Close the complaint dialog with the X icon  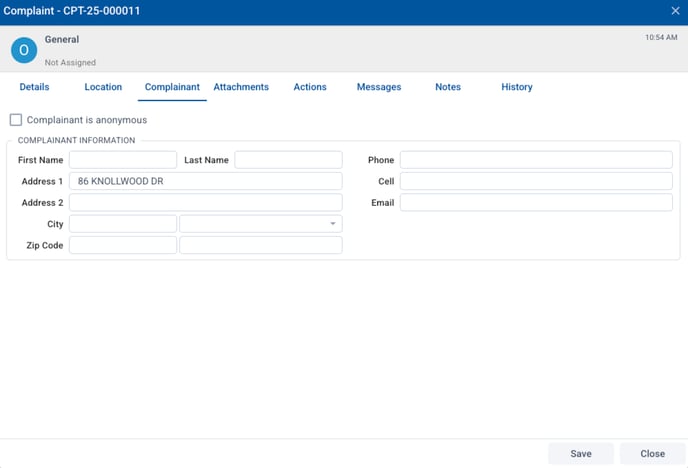point(675,11)
